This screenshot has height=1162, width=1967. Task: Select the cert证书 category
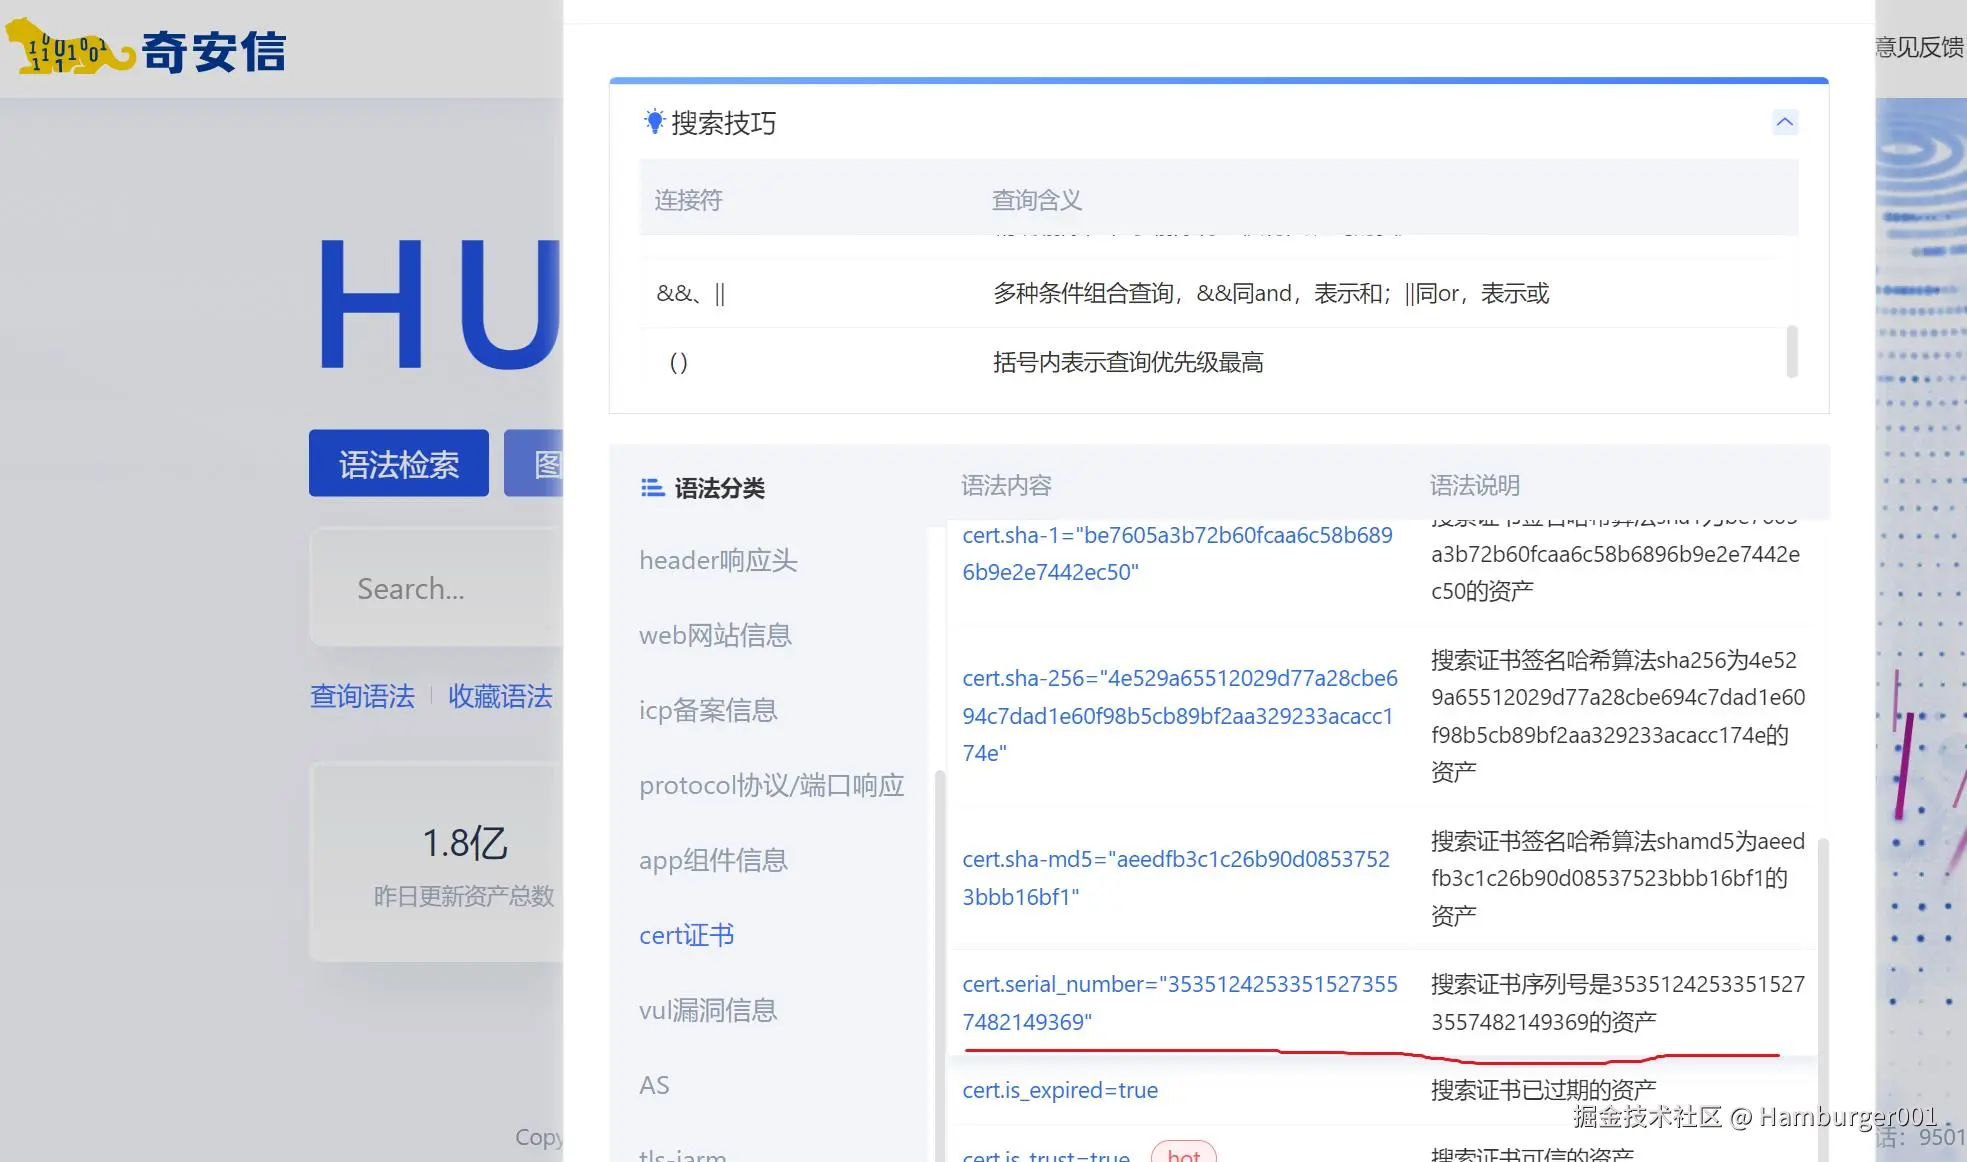pyautogui.click(x=686, y=935)
